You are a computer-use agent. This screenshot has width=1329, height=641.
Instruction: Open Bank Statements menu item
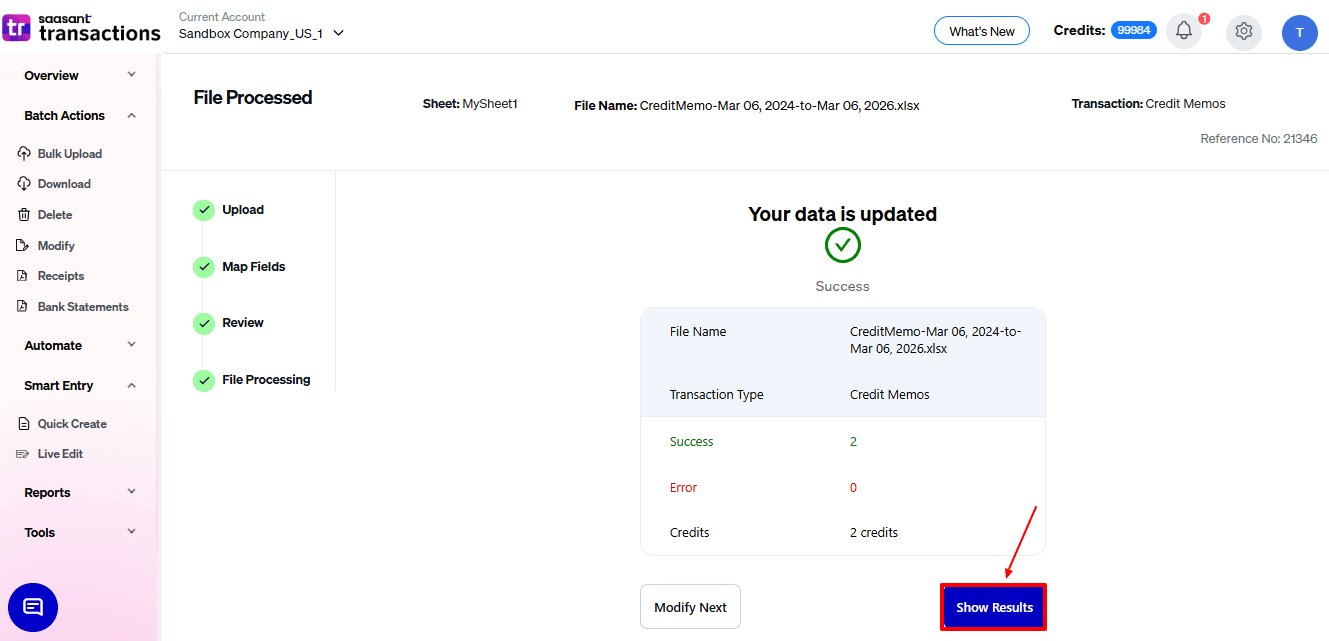83,307
